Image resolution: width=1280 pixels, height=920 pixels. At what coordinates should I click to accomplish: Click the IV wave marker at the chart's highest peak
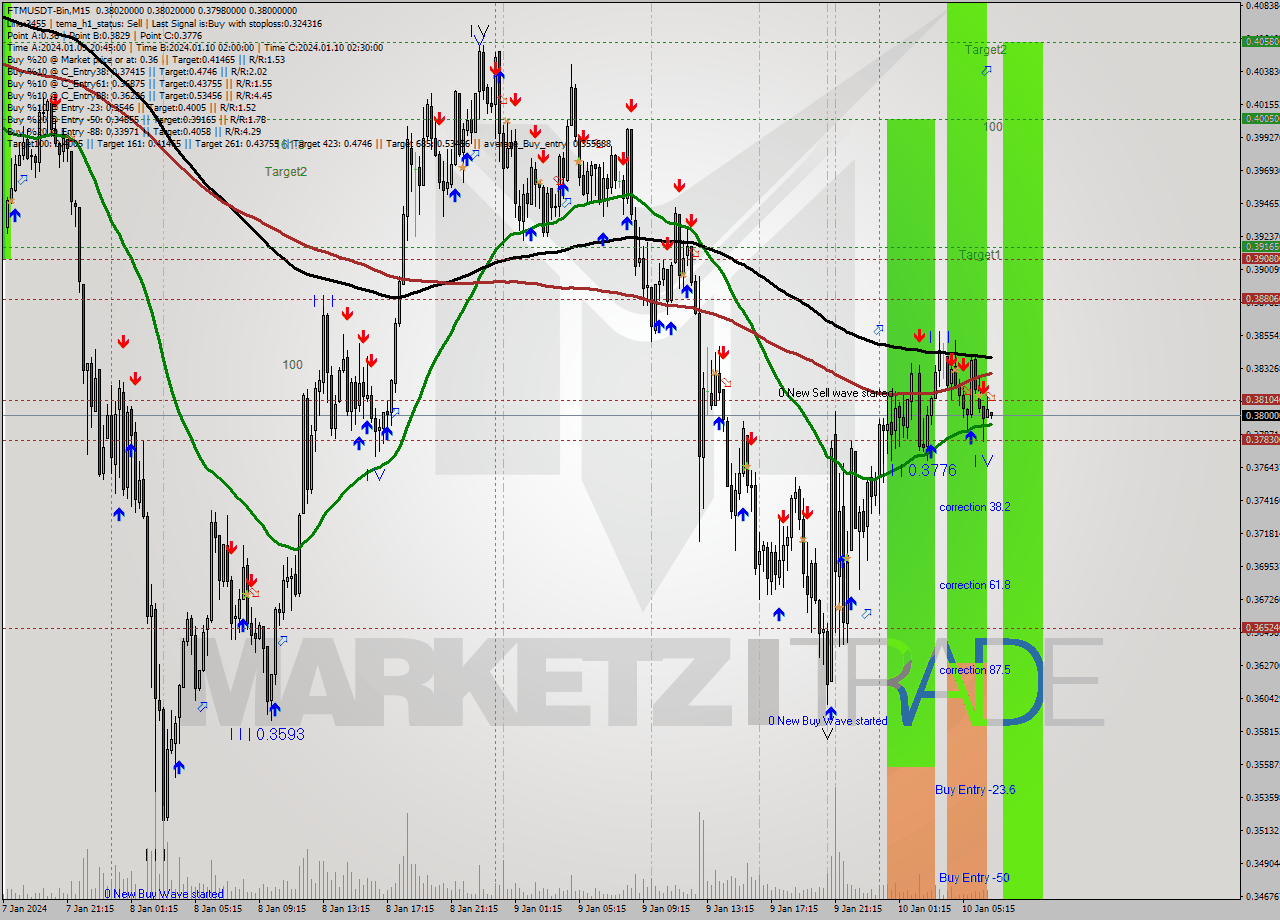click(x=479, y=33)
